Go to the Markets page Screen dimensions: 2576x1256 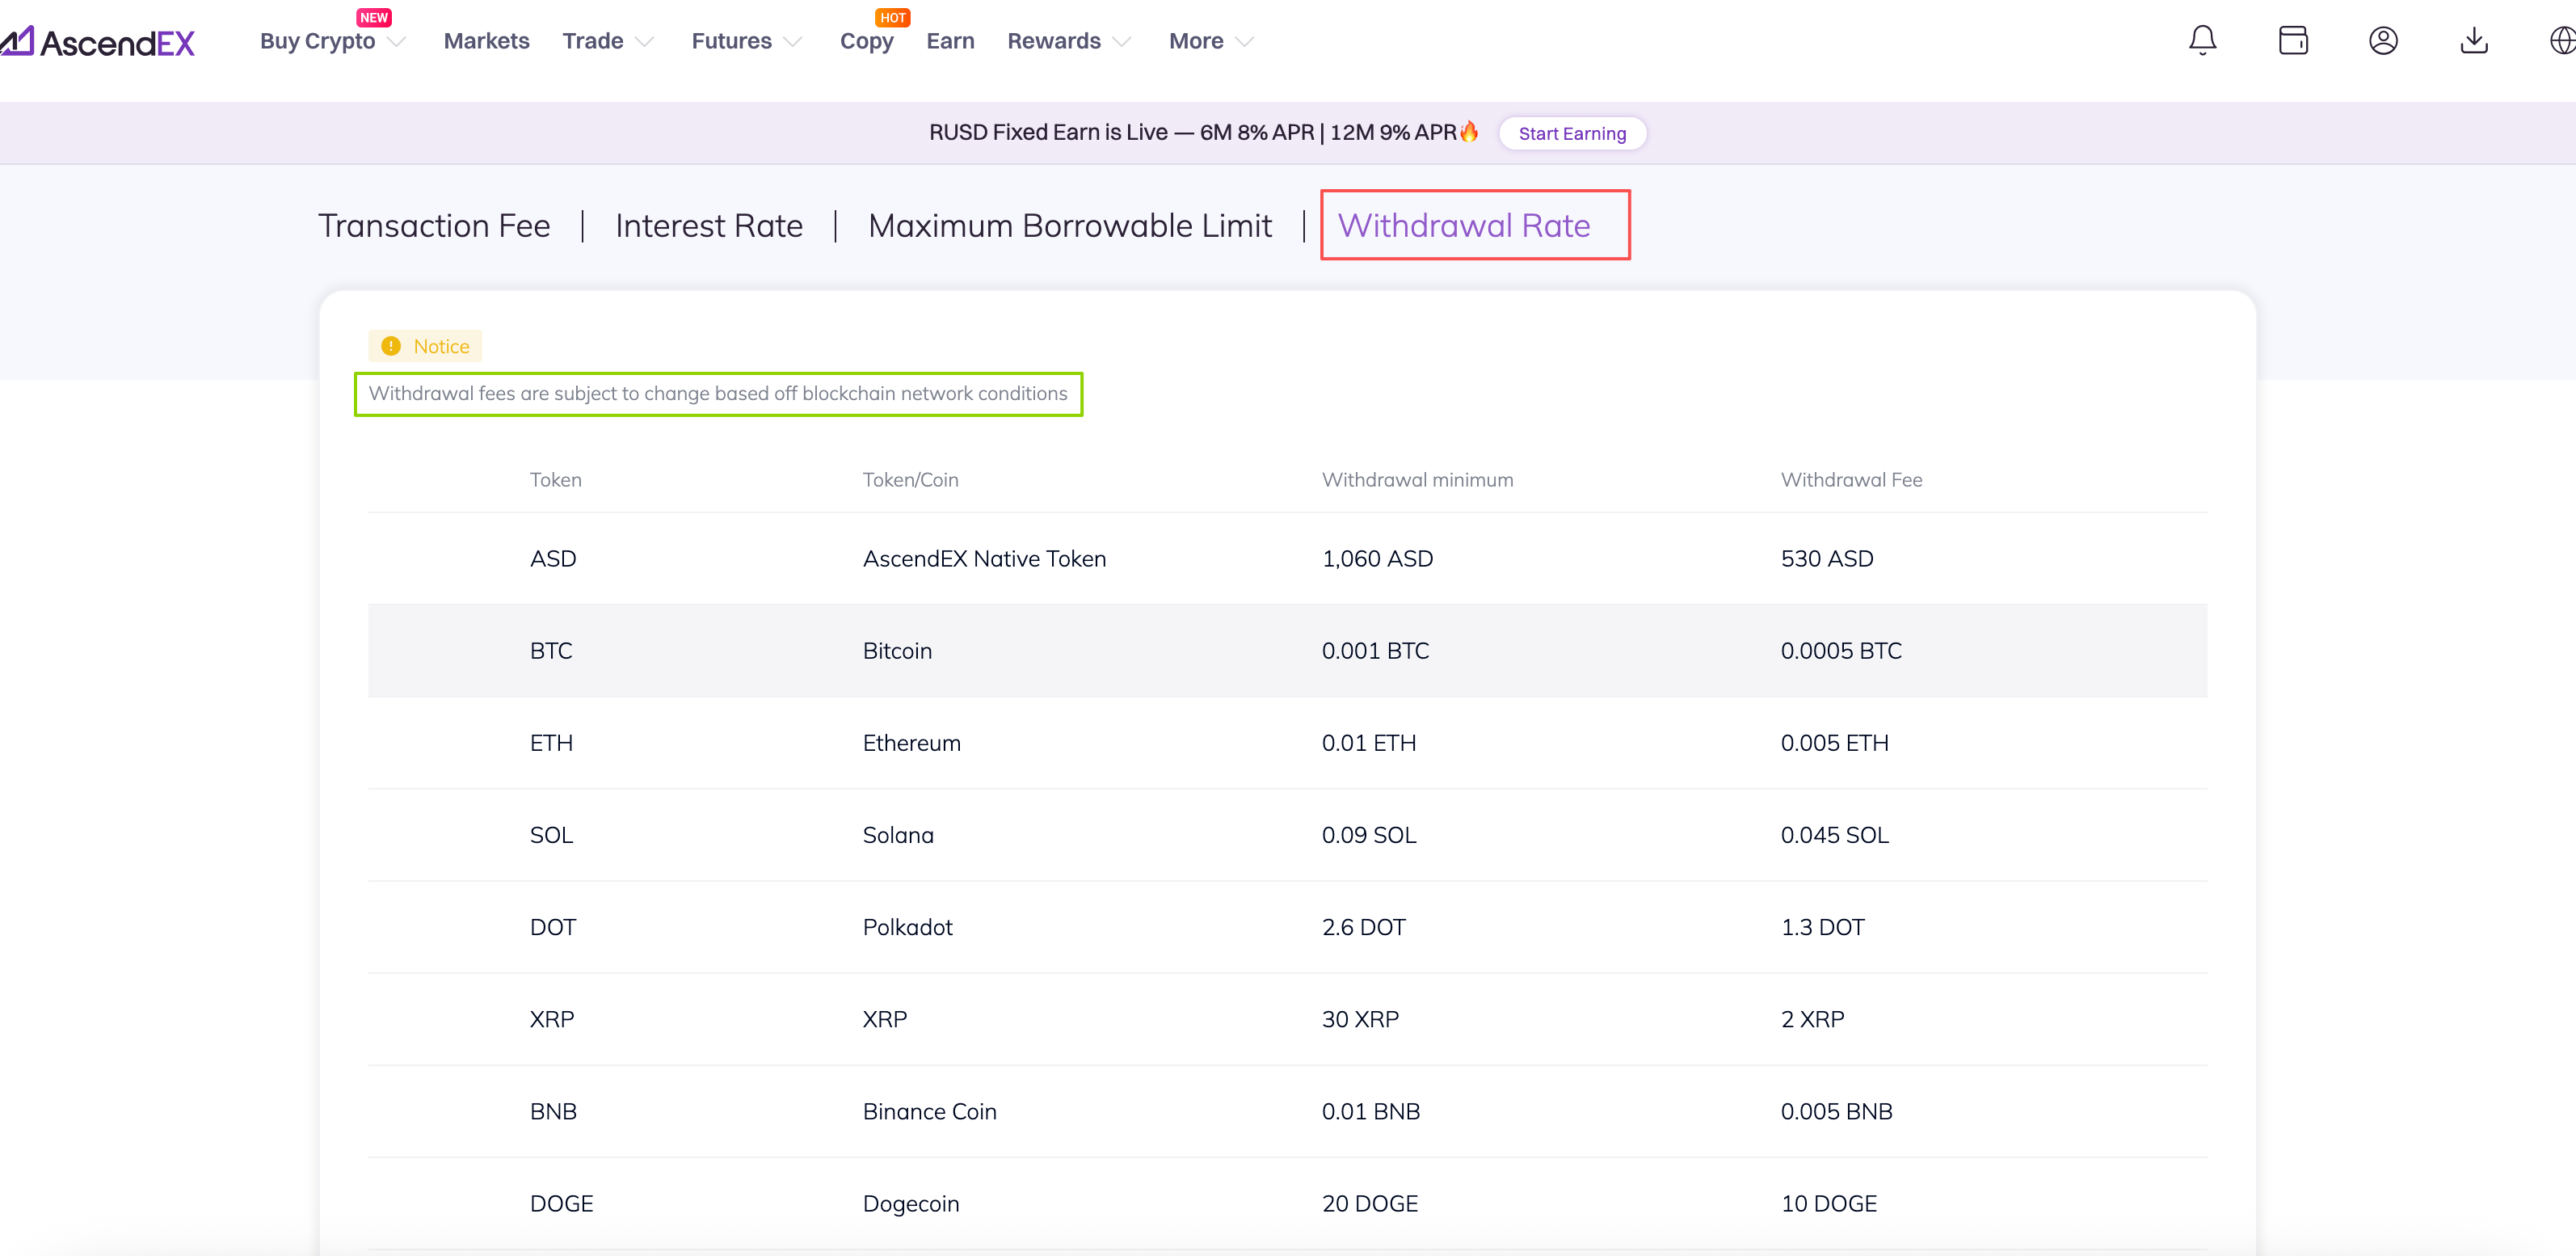[486, 41]
